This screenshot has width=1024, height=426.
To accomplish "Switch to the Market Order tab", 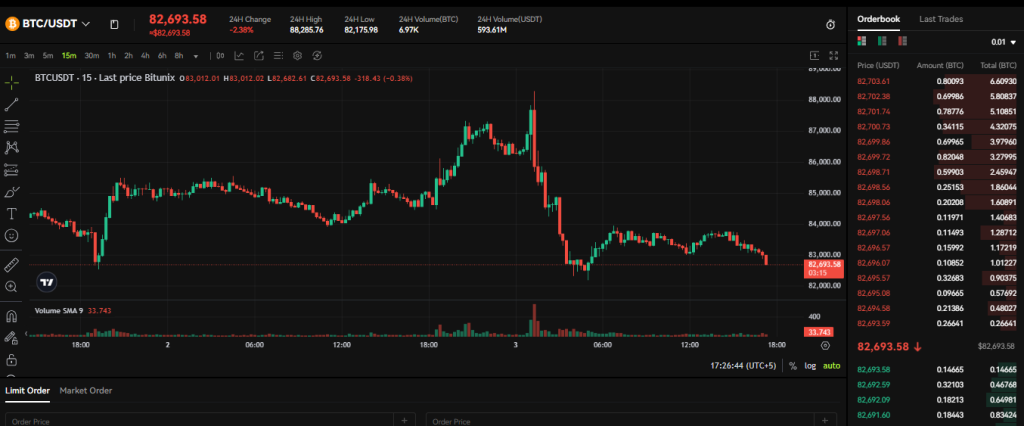I will point(86,391).
